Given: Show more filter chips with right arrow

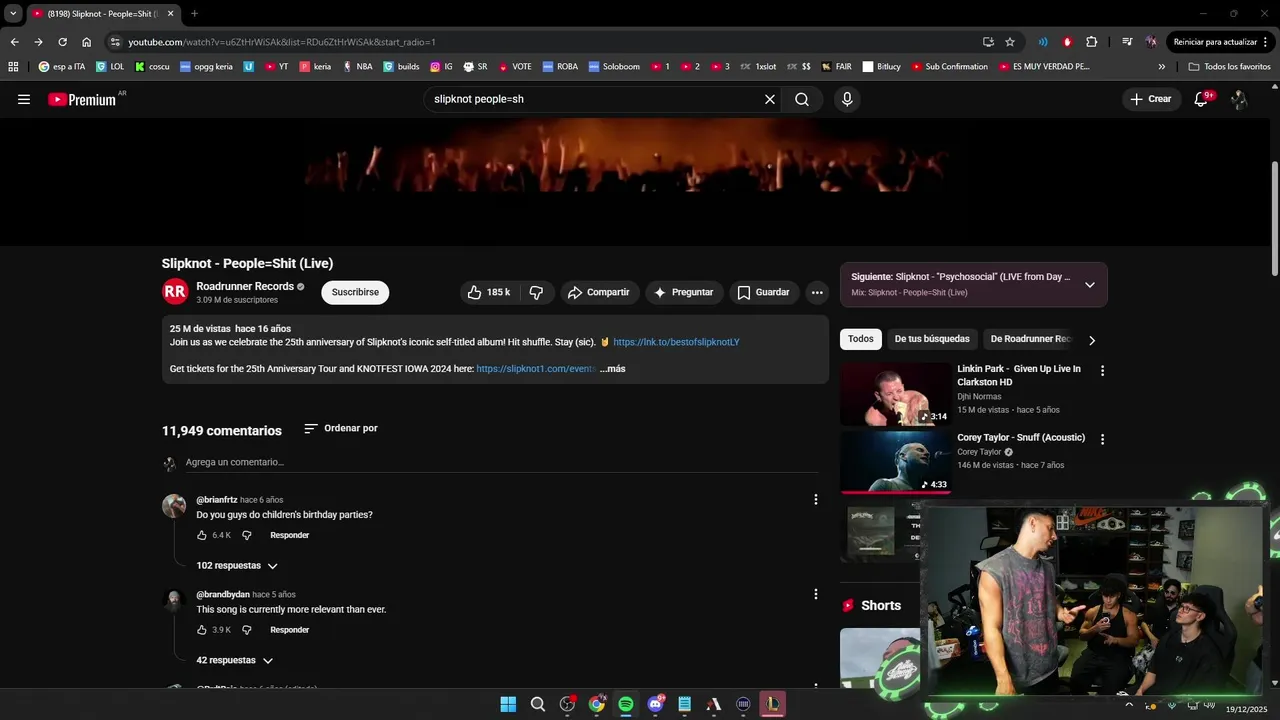Looking at the screenshot, I should pyautogui.click(x=1092, y=340).
